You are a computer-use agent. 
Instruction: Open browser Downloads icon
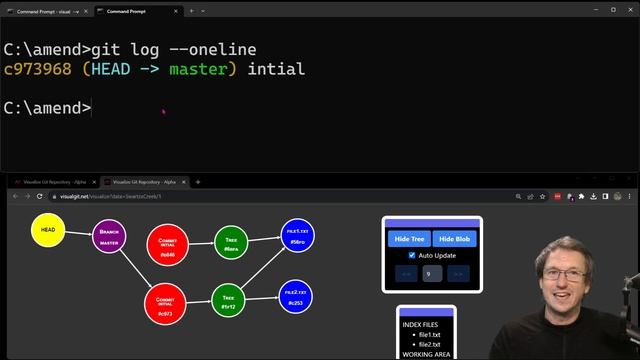point(593,197)
